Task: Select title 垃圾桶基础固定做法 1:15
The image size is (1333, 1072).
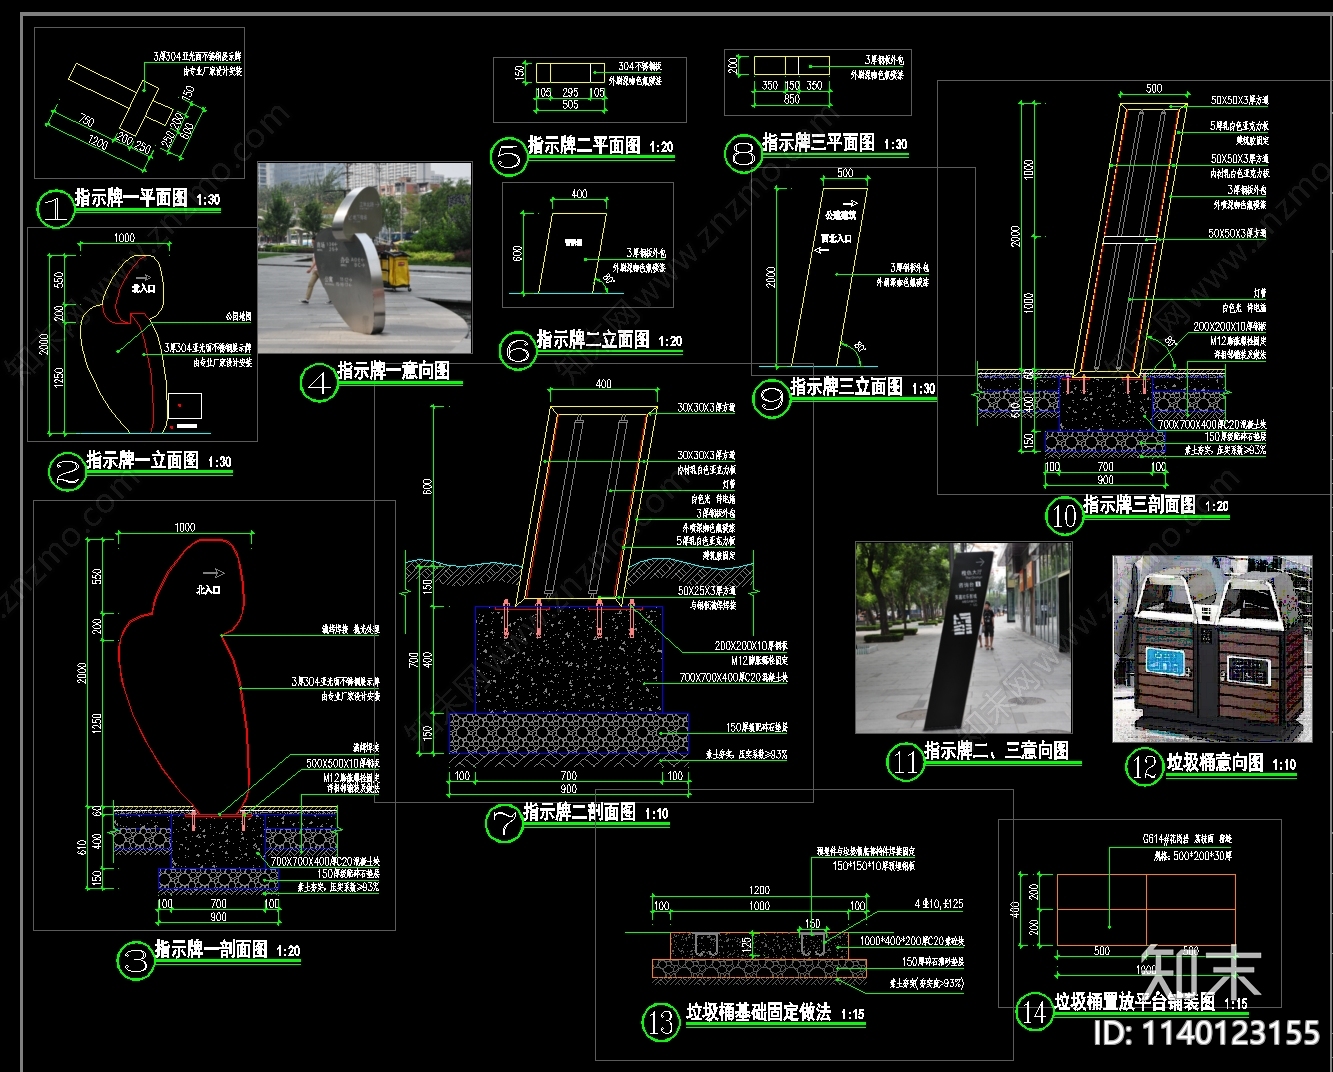Action: pos(776,1012)
